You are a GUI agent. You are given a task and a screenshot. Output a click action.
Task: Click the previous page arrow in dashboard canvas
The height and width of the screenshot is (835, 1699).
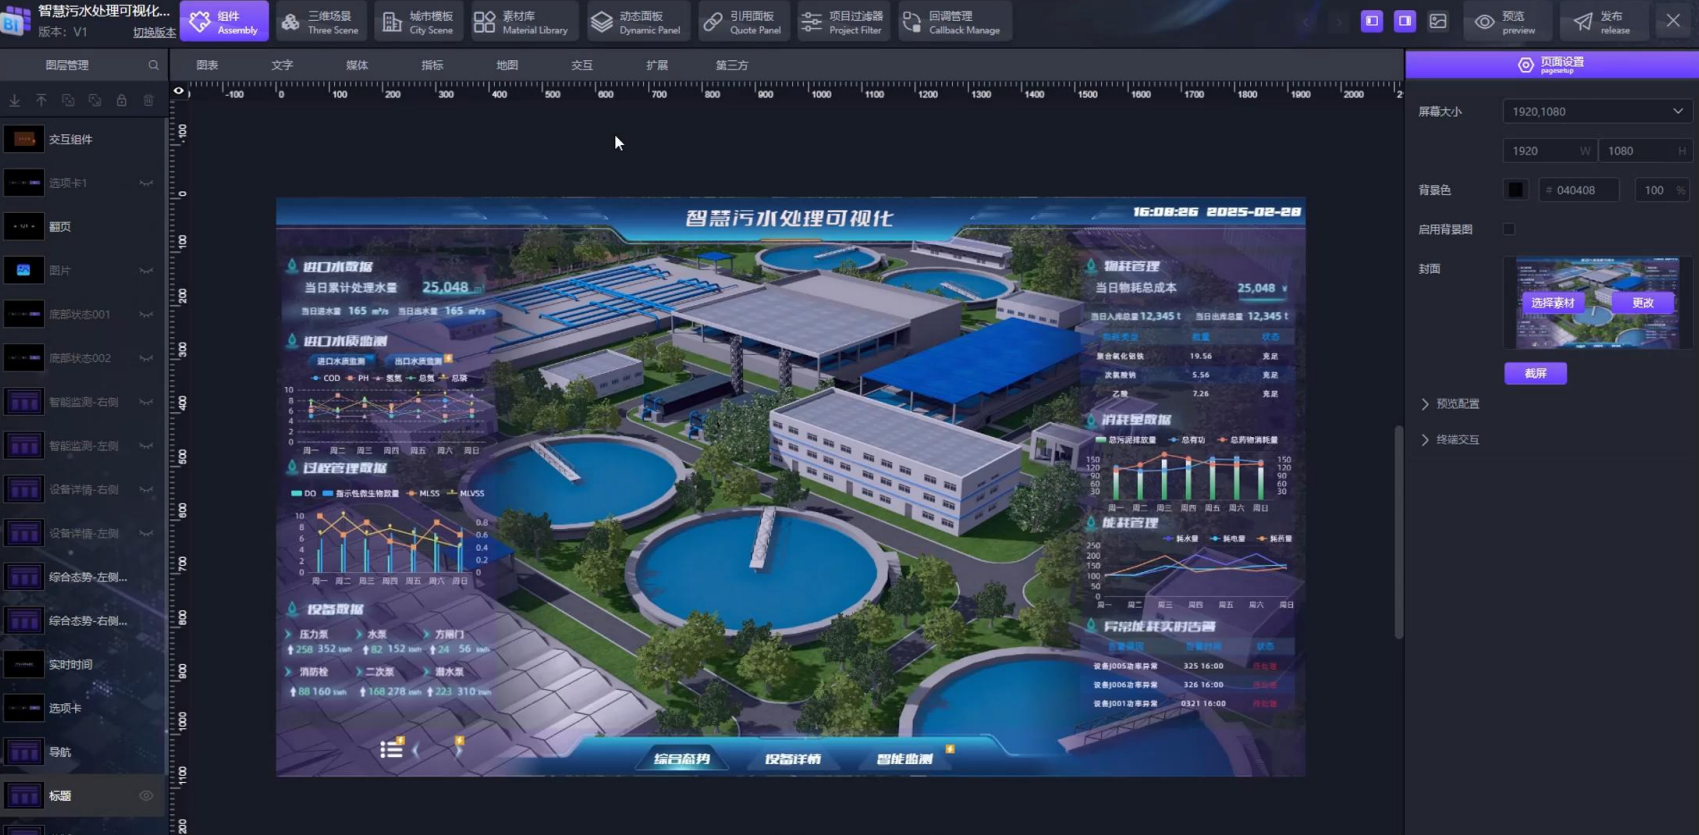[x=416, y=750]
